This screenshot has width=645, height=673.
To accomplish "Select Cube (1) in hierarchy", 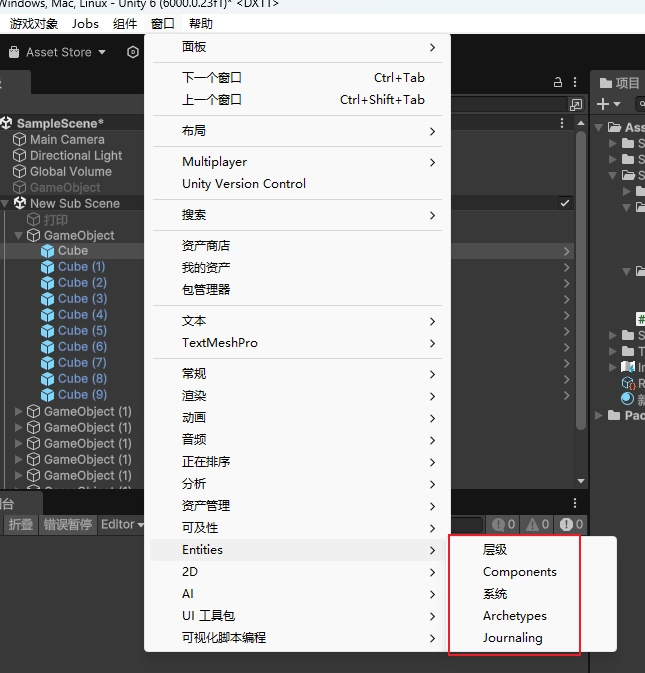I will [82, 267].
